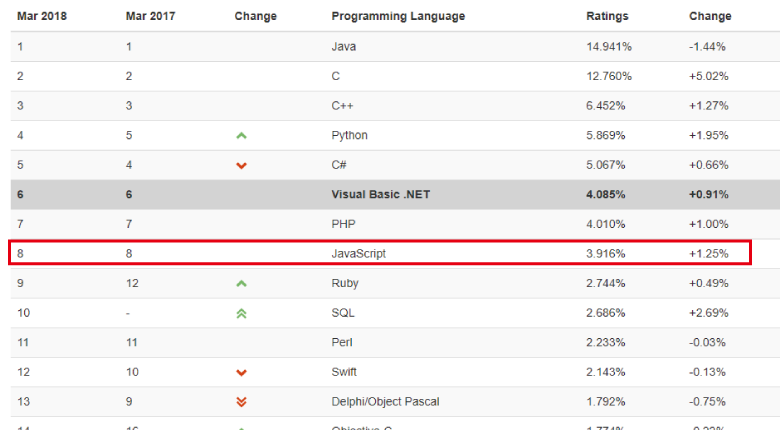
Task: Click the +5.02% change value
Action: pyautogui.click(x=709, y=76)
